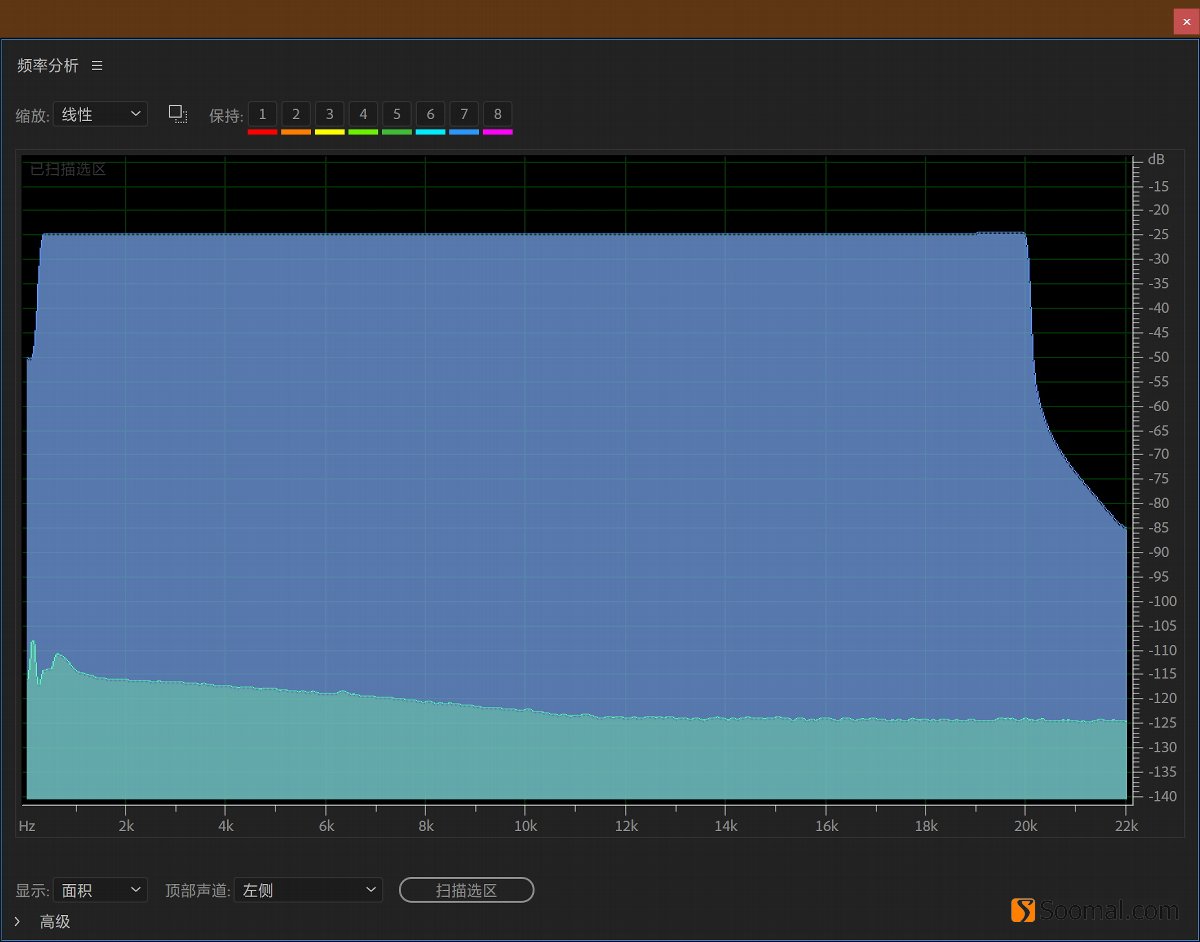This screenshot has width=1200, height=942.
Task: Click the scan-selection-while-playing icon beside 缩放
Action: point(177,114)
